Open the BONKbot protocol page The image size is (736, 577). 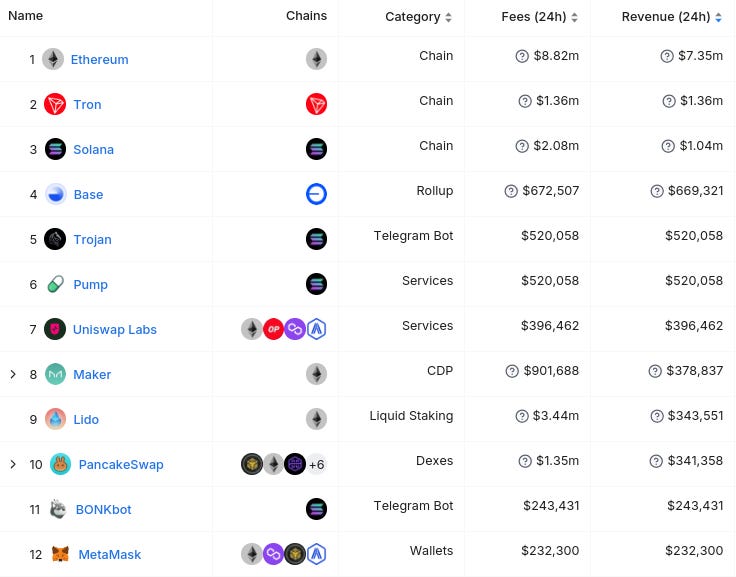pos(103,509)
